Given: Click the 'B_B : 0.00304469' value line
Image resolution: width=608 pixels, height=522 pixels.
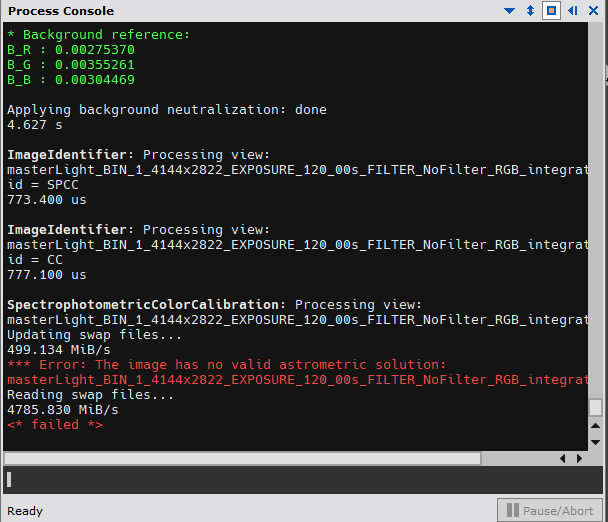Looking at the screenshot, I should 71,80.
